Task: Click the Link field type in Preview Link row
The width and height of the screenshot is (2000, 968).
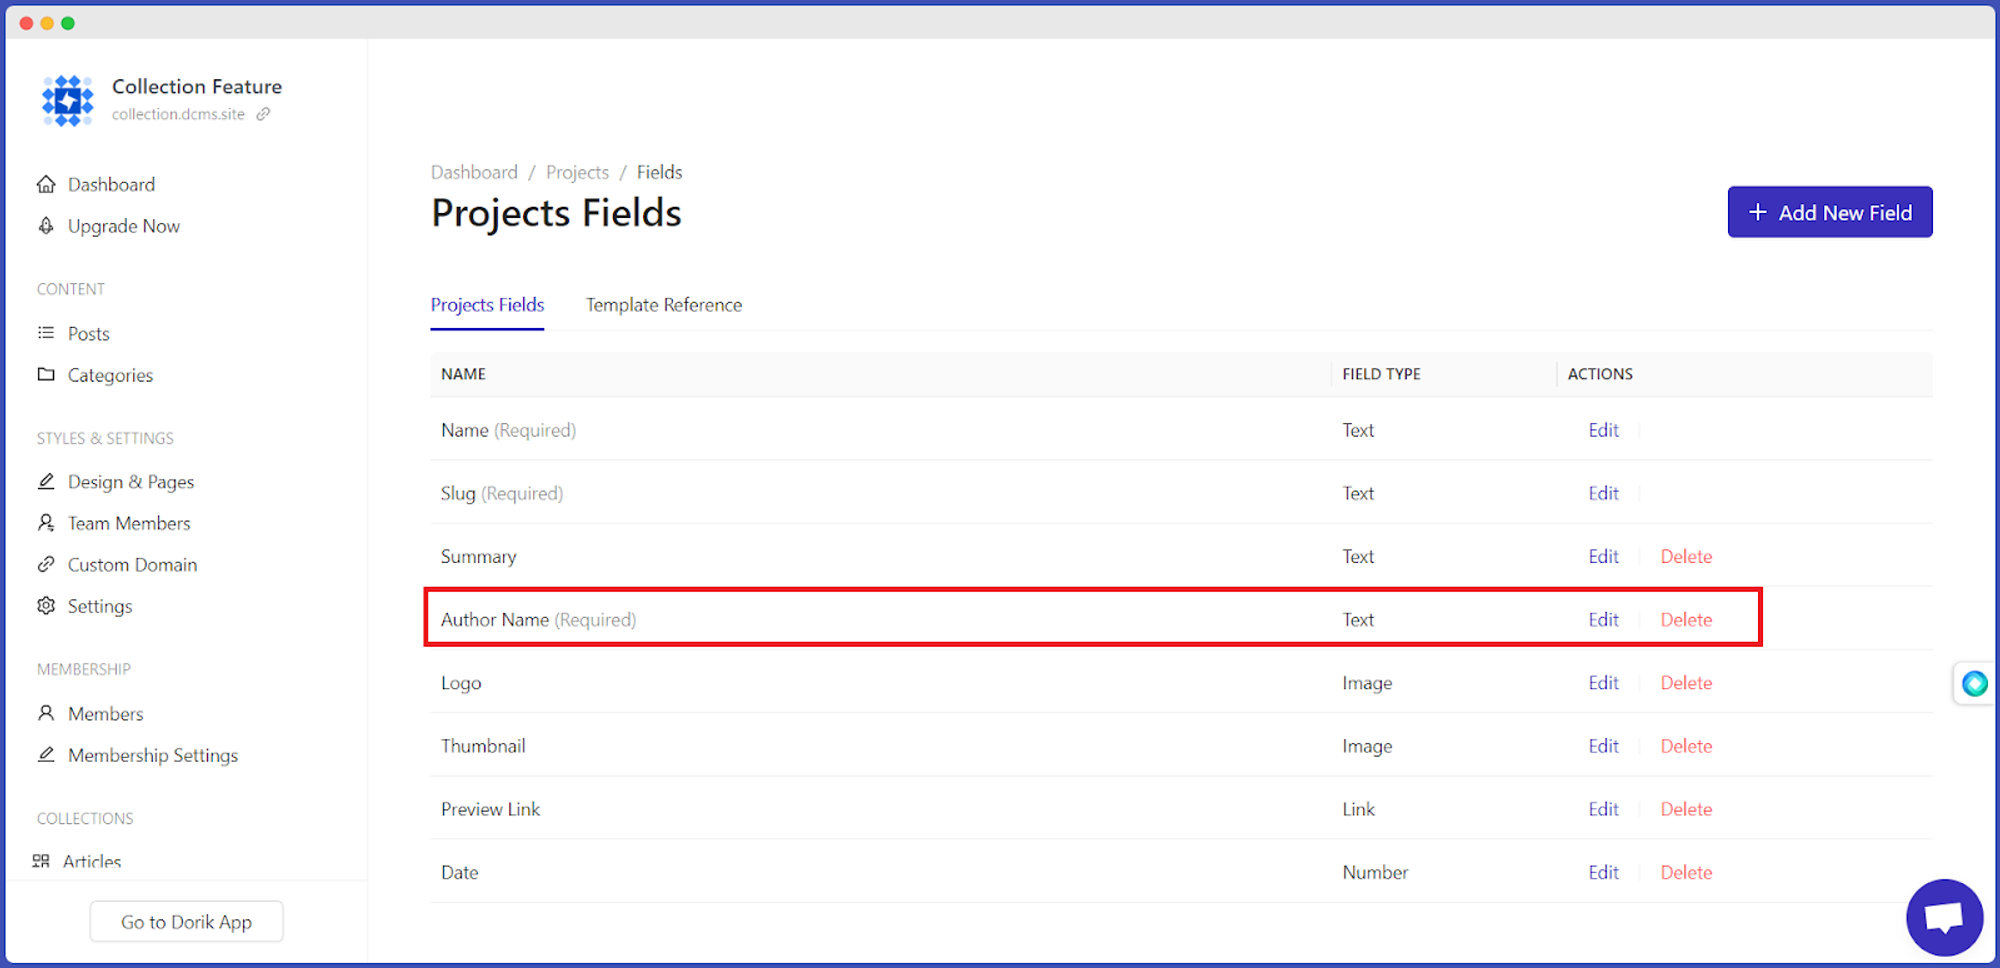Action: tap(1358, 809)
